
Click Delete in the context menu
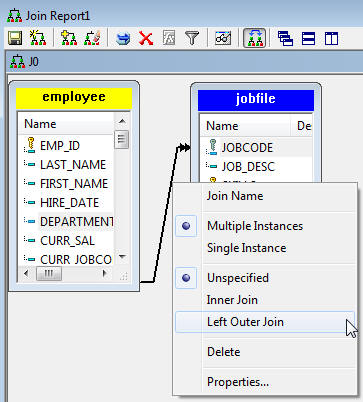(223, 352)
